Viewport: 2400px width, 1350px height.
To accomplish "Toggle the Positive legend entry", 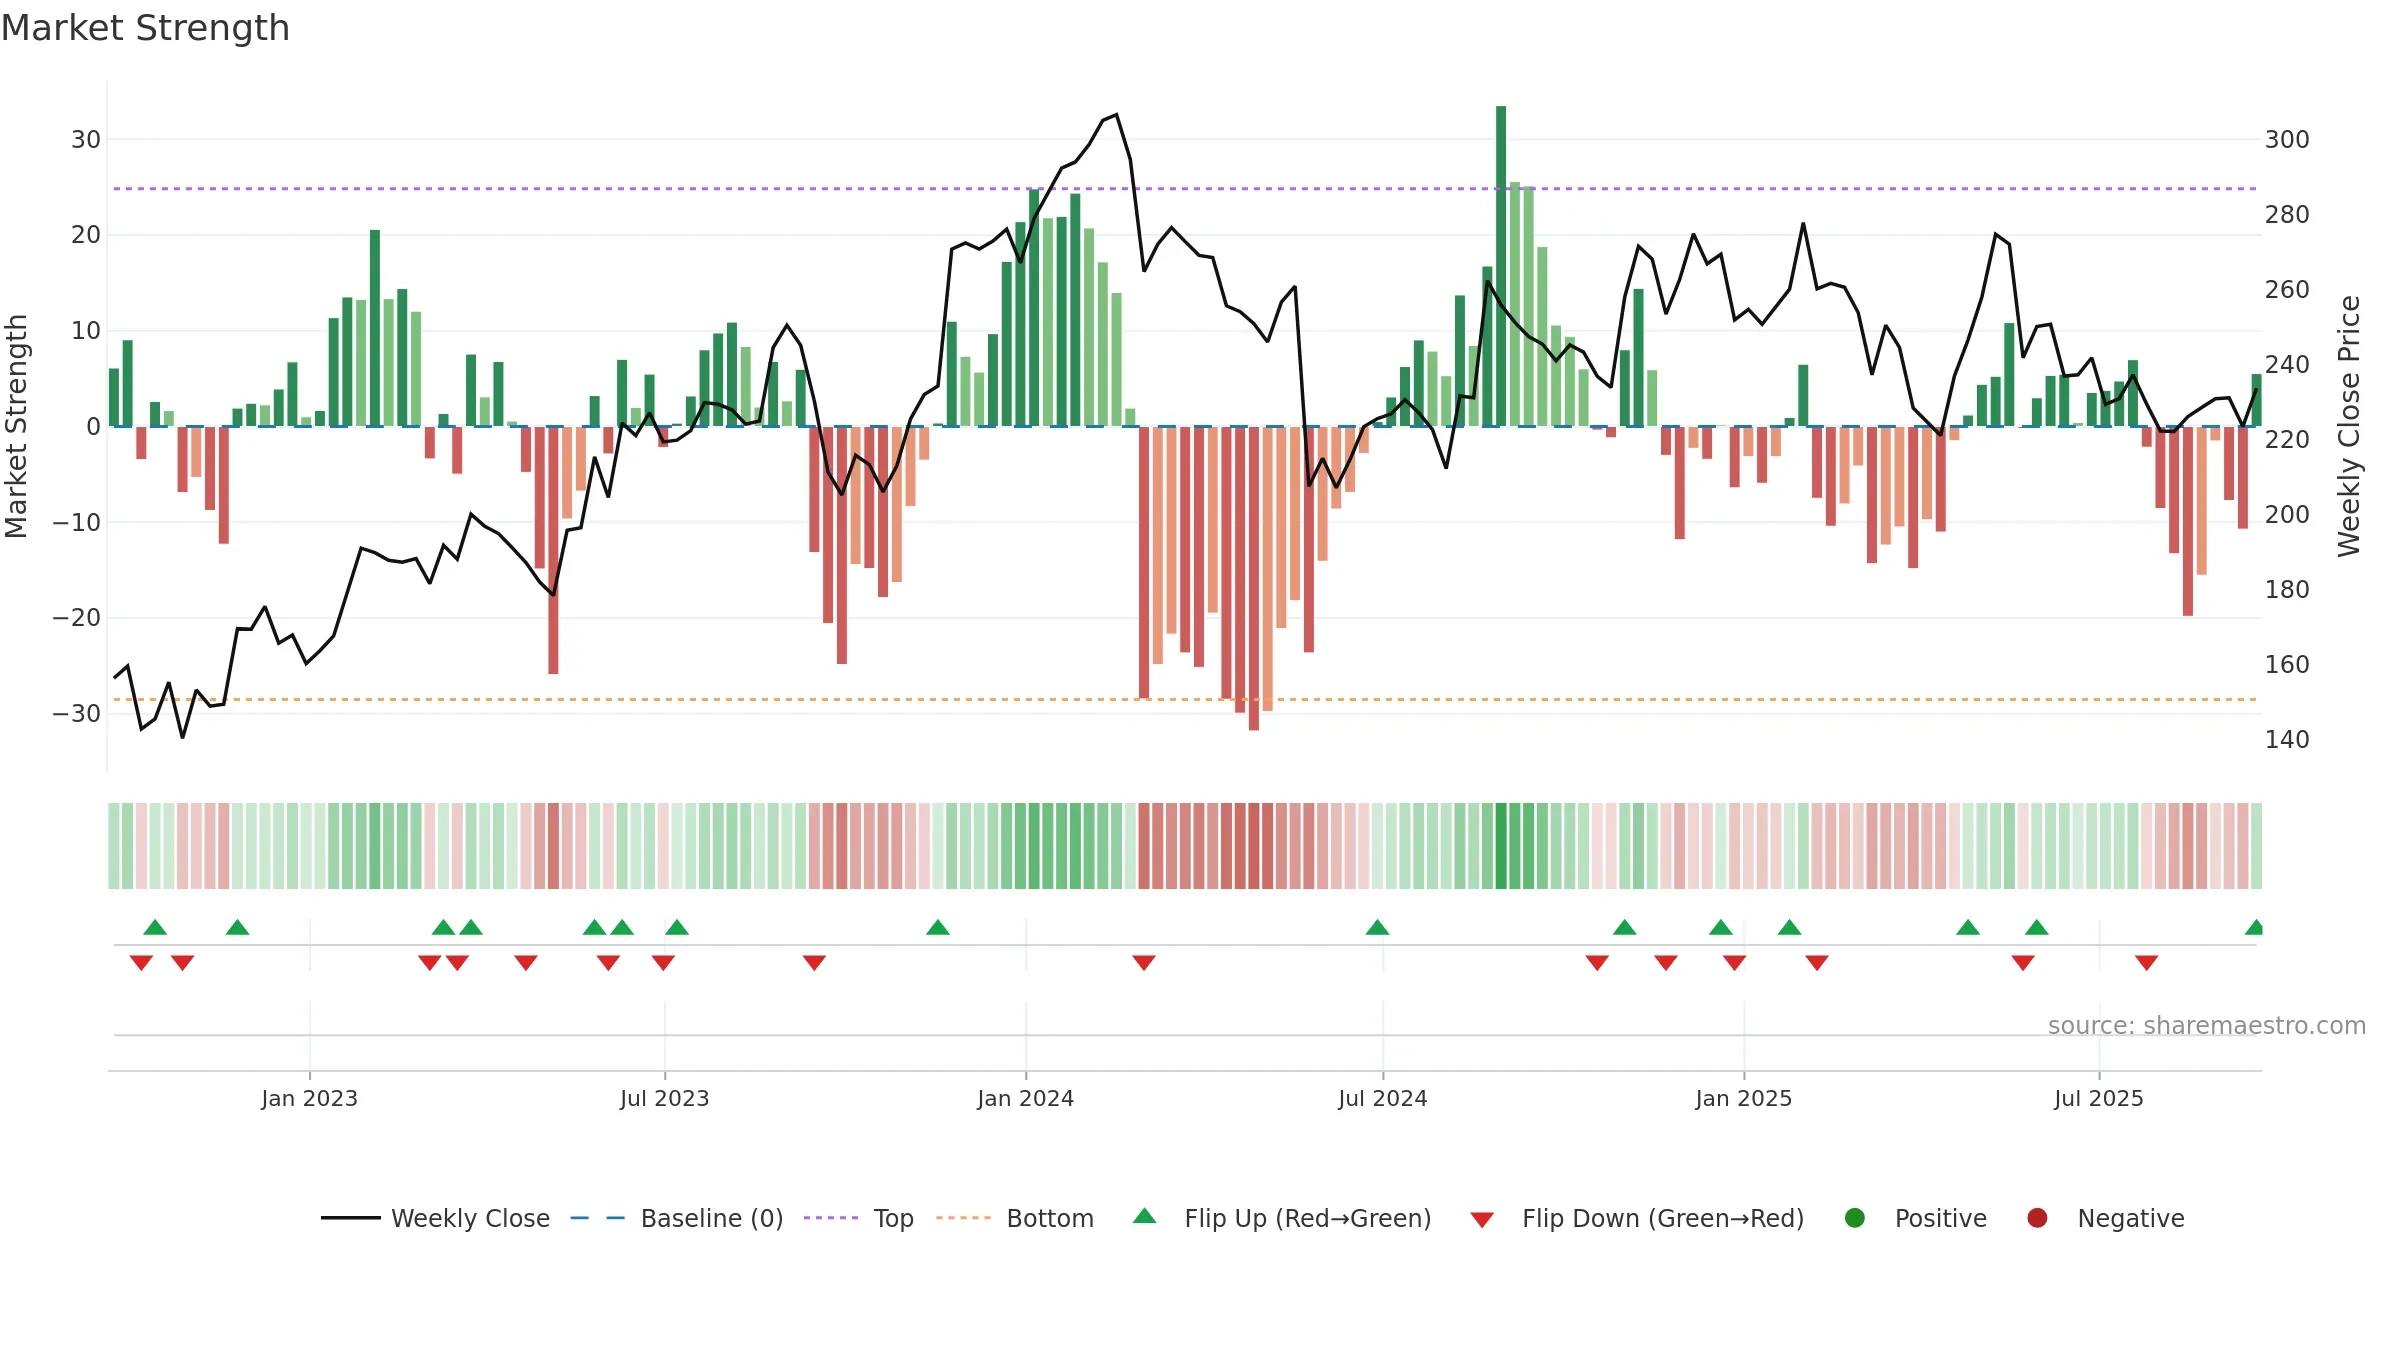I will coord(1915,1218).
